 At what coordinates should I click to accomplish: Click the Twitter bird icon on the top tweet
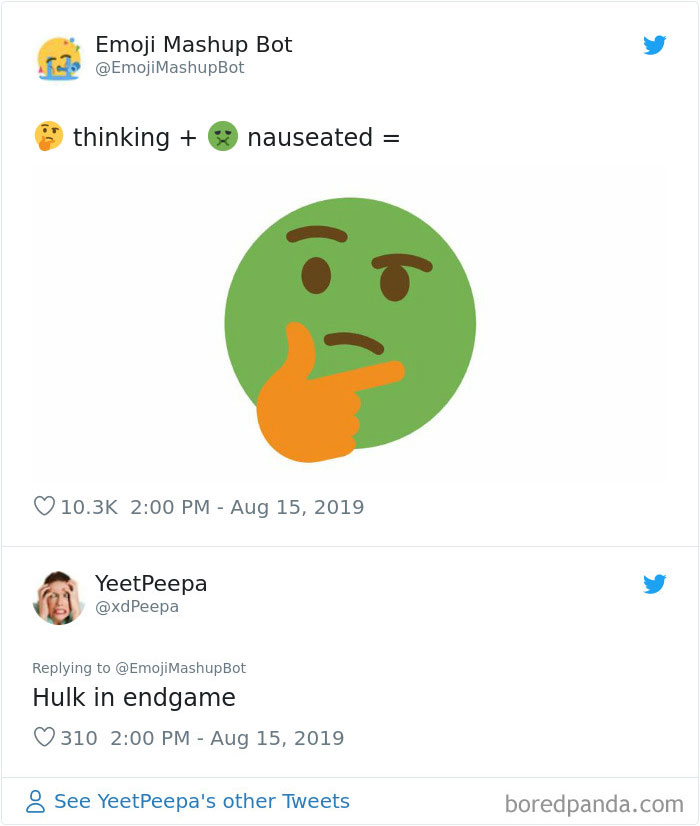655,45
